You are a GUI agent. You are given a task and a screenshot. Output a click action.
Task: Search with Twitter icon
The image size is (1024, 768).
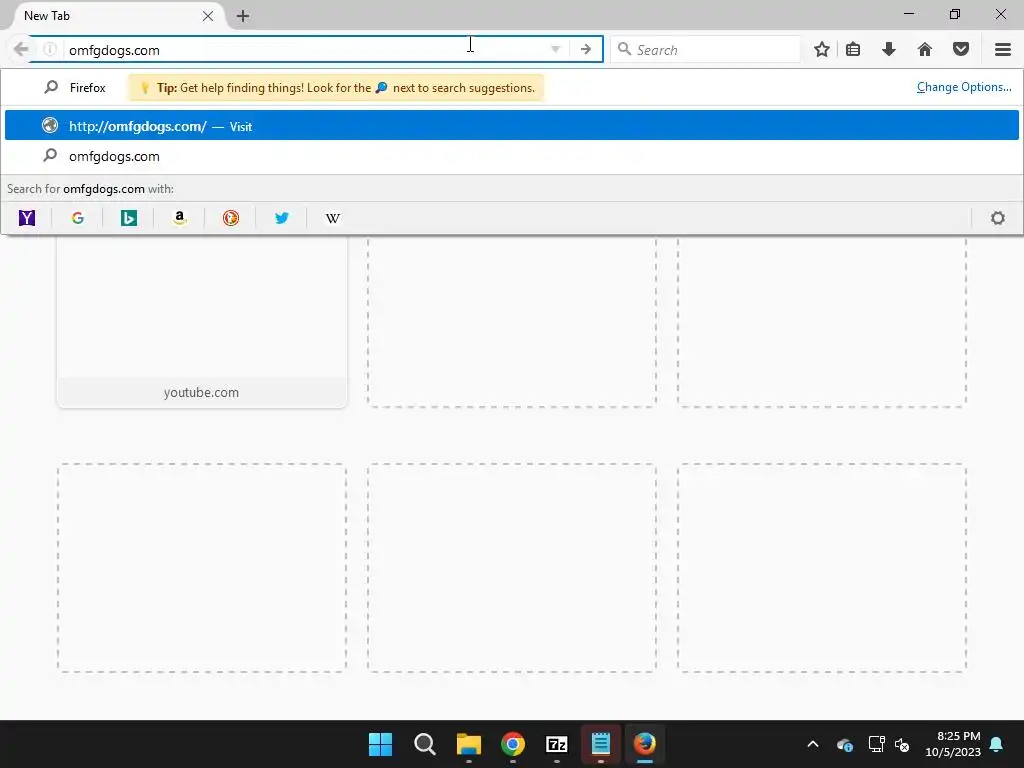tap(281, 218)
